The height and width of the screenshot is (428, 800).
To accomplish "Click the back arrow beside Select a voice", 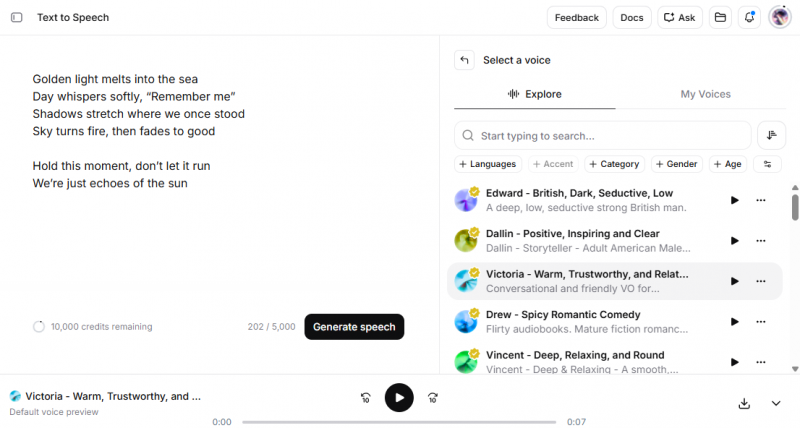I will pos(464,60).
